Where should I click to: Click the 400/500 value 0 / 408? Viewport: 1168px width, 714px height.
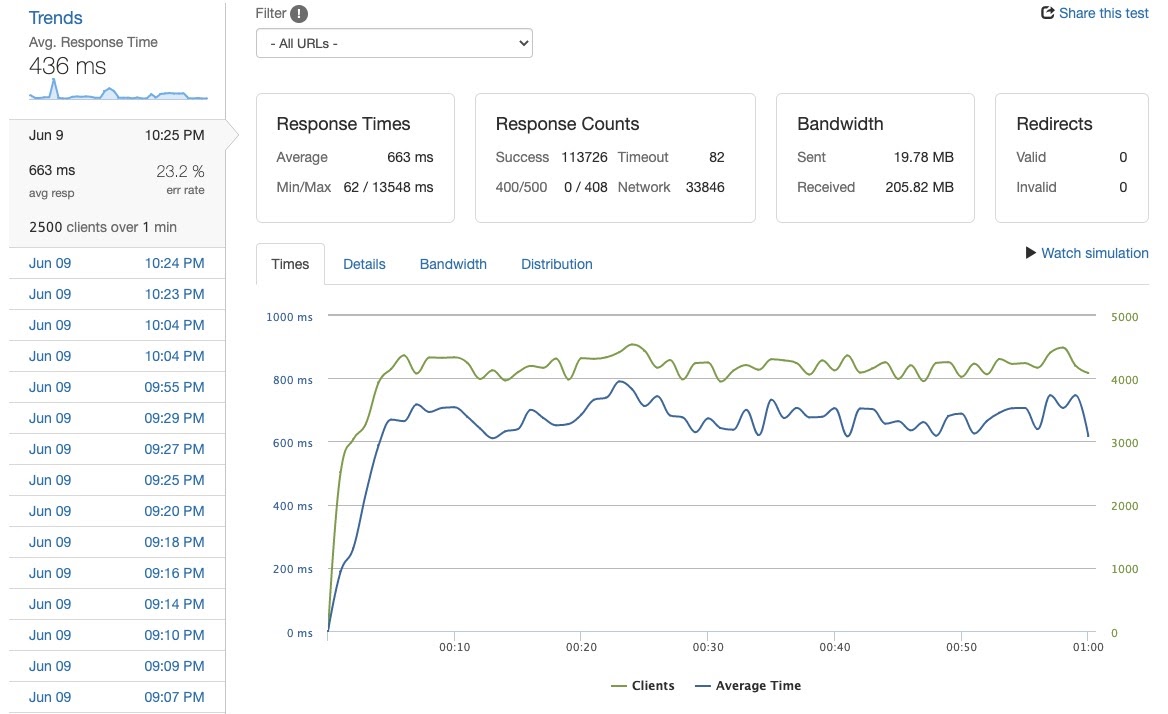(585, 187)
